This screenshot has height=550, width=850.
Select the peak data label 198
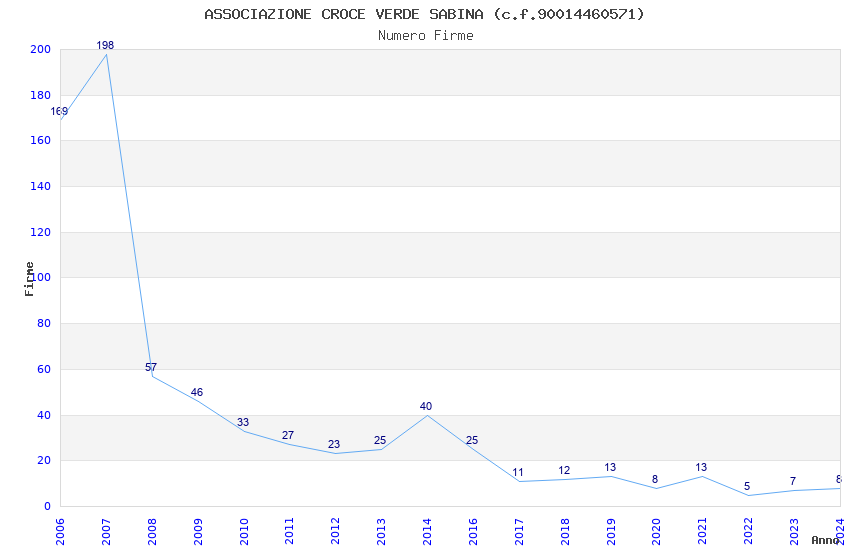click(x=105, y=46)
